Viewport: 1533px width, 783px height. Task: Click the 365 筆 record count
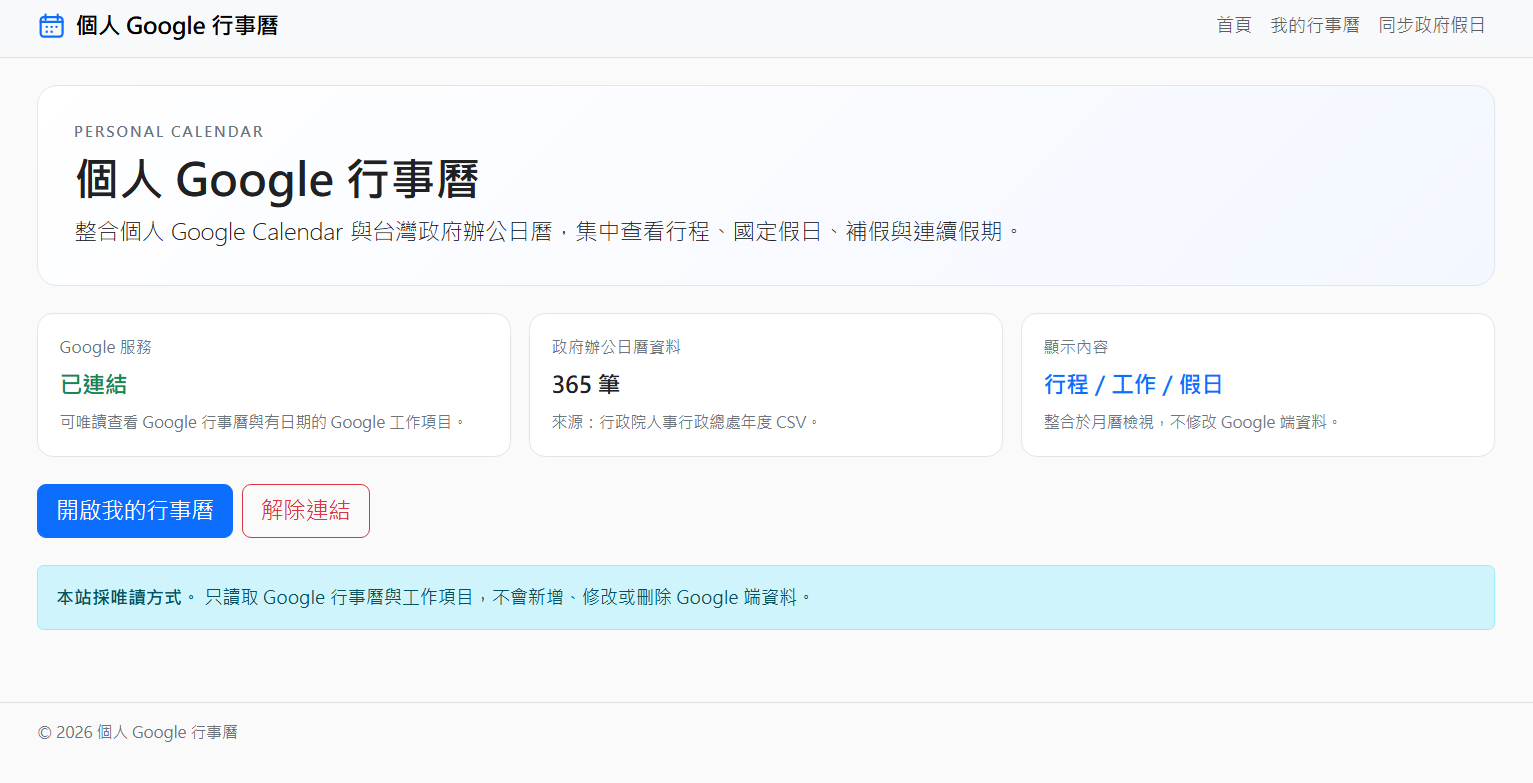(x=586, y=385)
